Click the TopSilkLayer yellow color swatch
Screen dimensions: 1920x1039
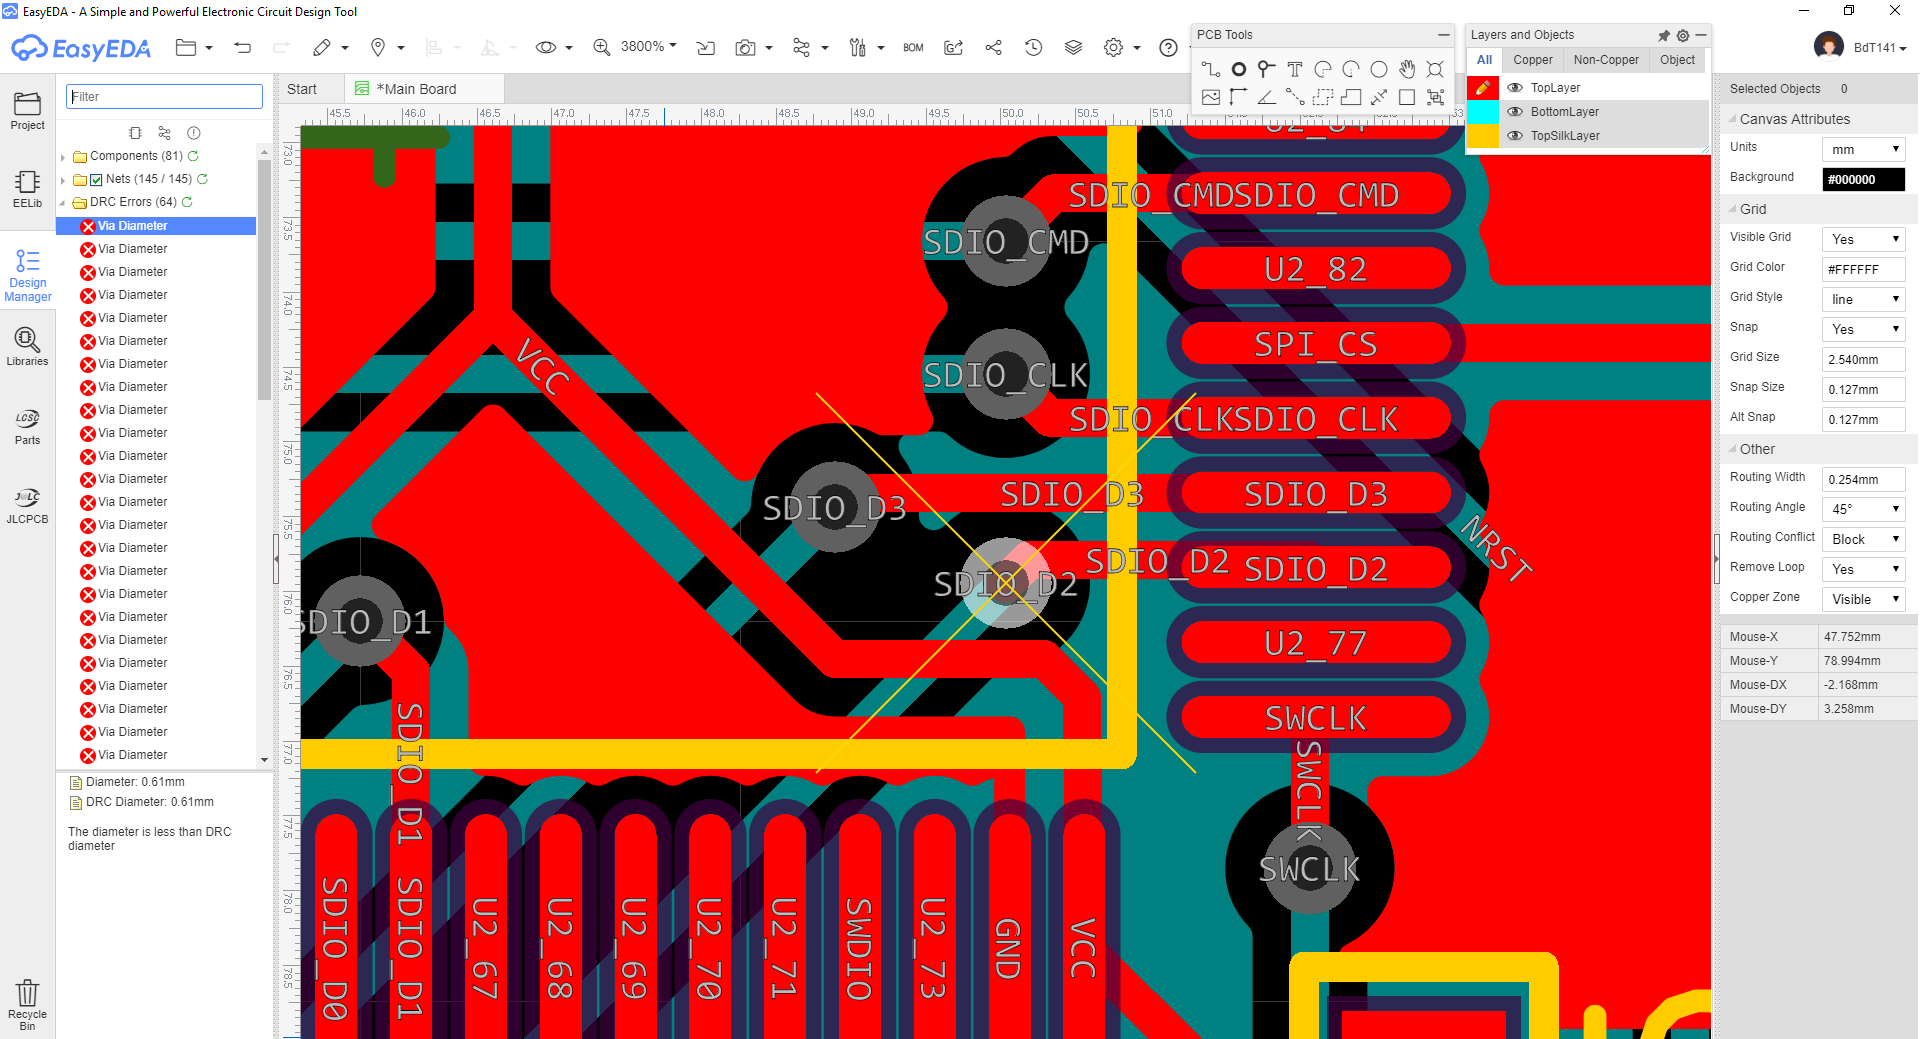1483,136
